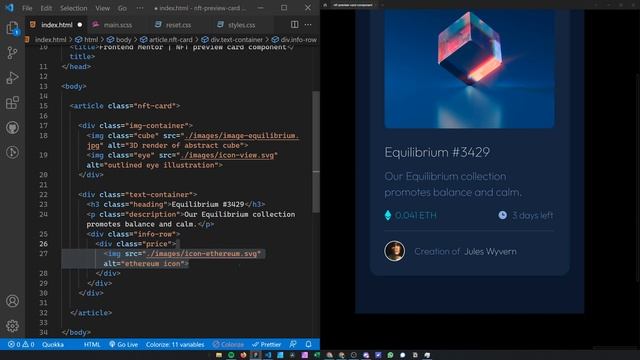The width and height of the screenshot is (640, 360).
Task: Open the Source Control view
Action: tap(12, 53)
